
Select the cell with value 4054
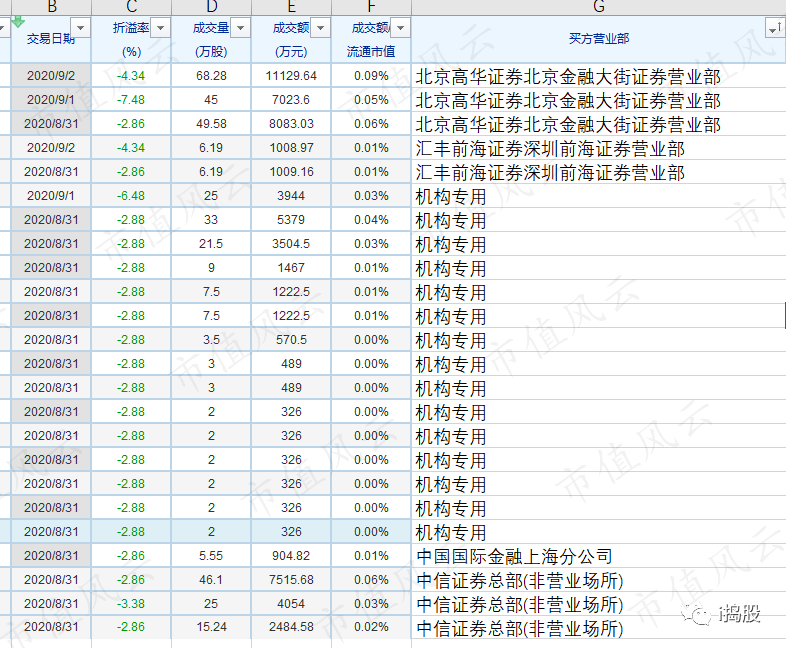[x=291, y=603]
